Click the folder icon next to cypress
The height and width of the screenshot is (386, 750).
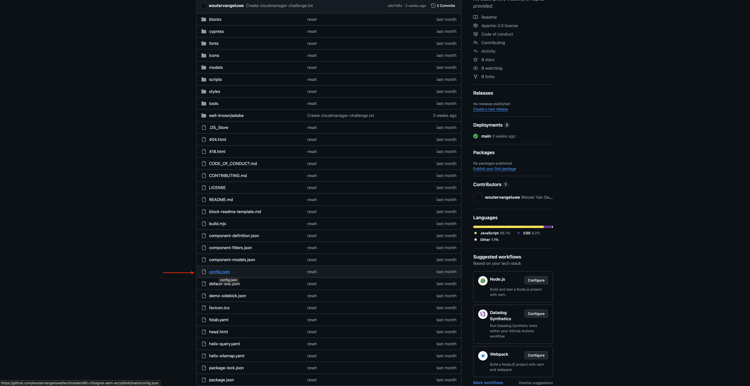(204, 31)
